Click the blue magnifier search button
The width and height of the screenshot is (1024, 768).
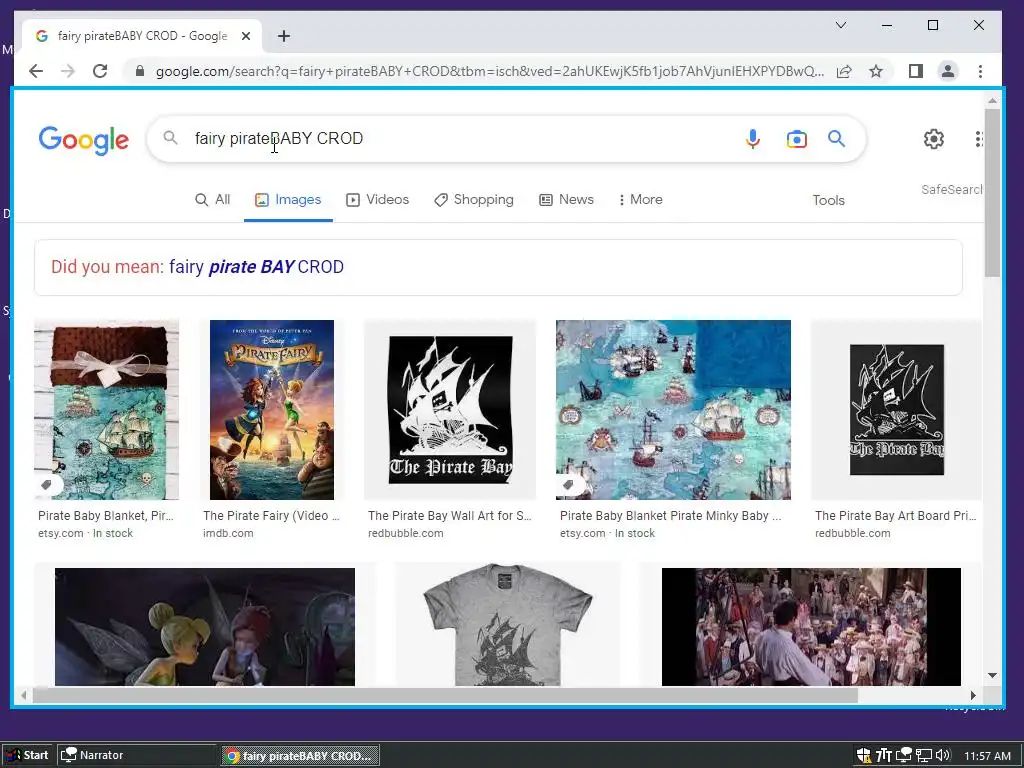tap(837, 138)
